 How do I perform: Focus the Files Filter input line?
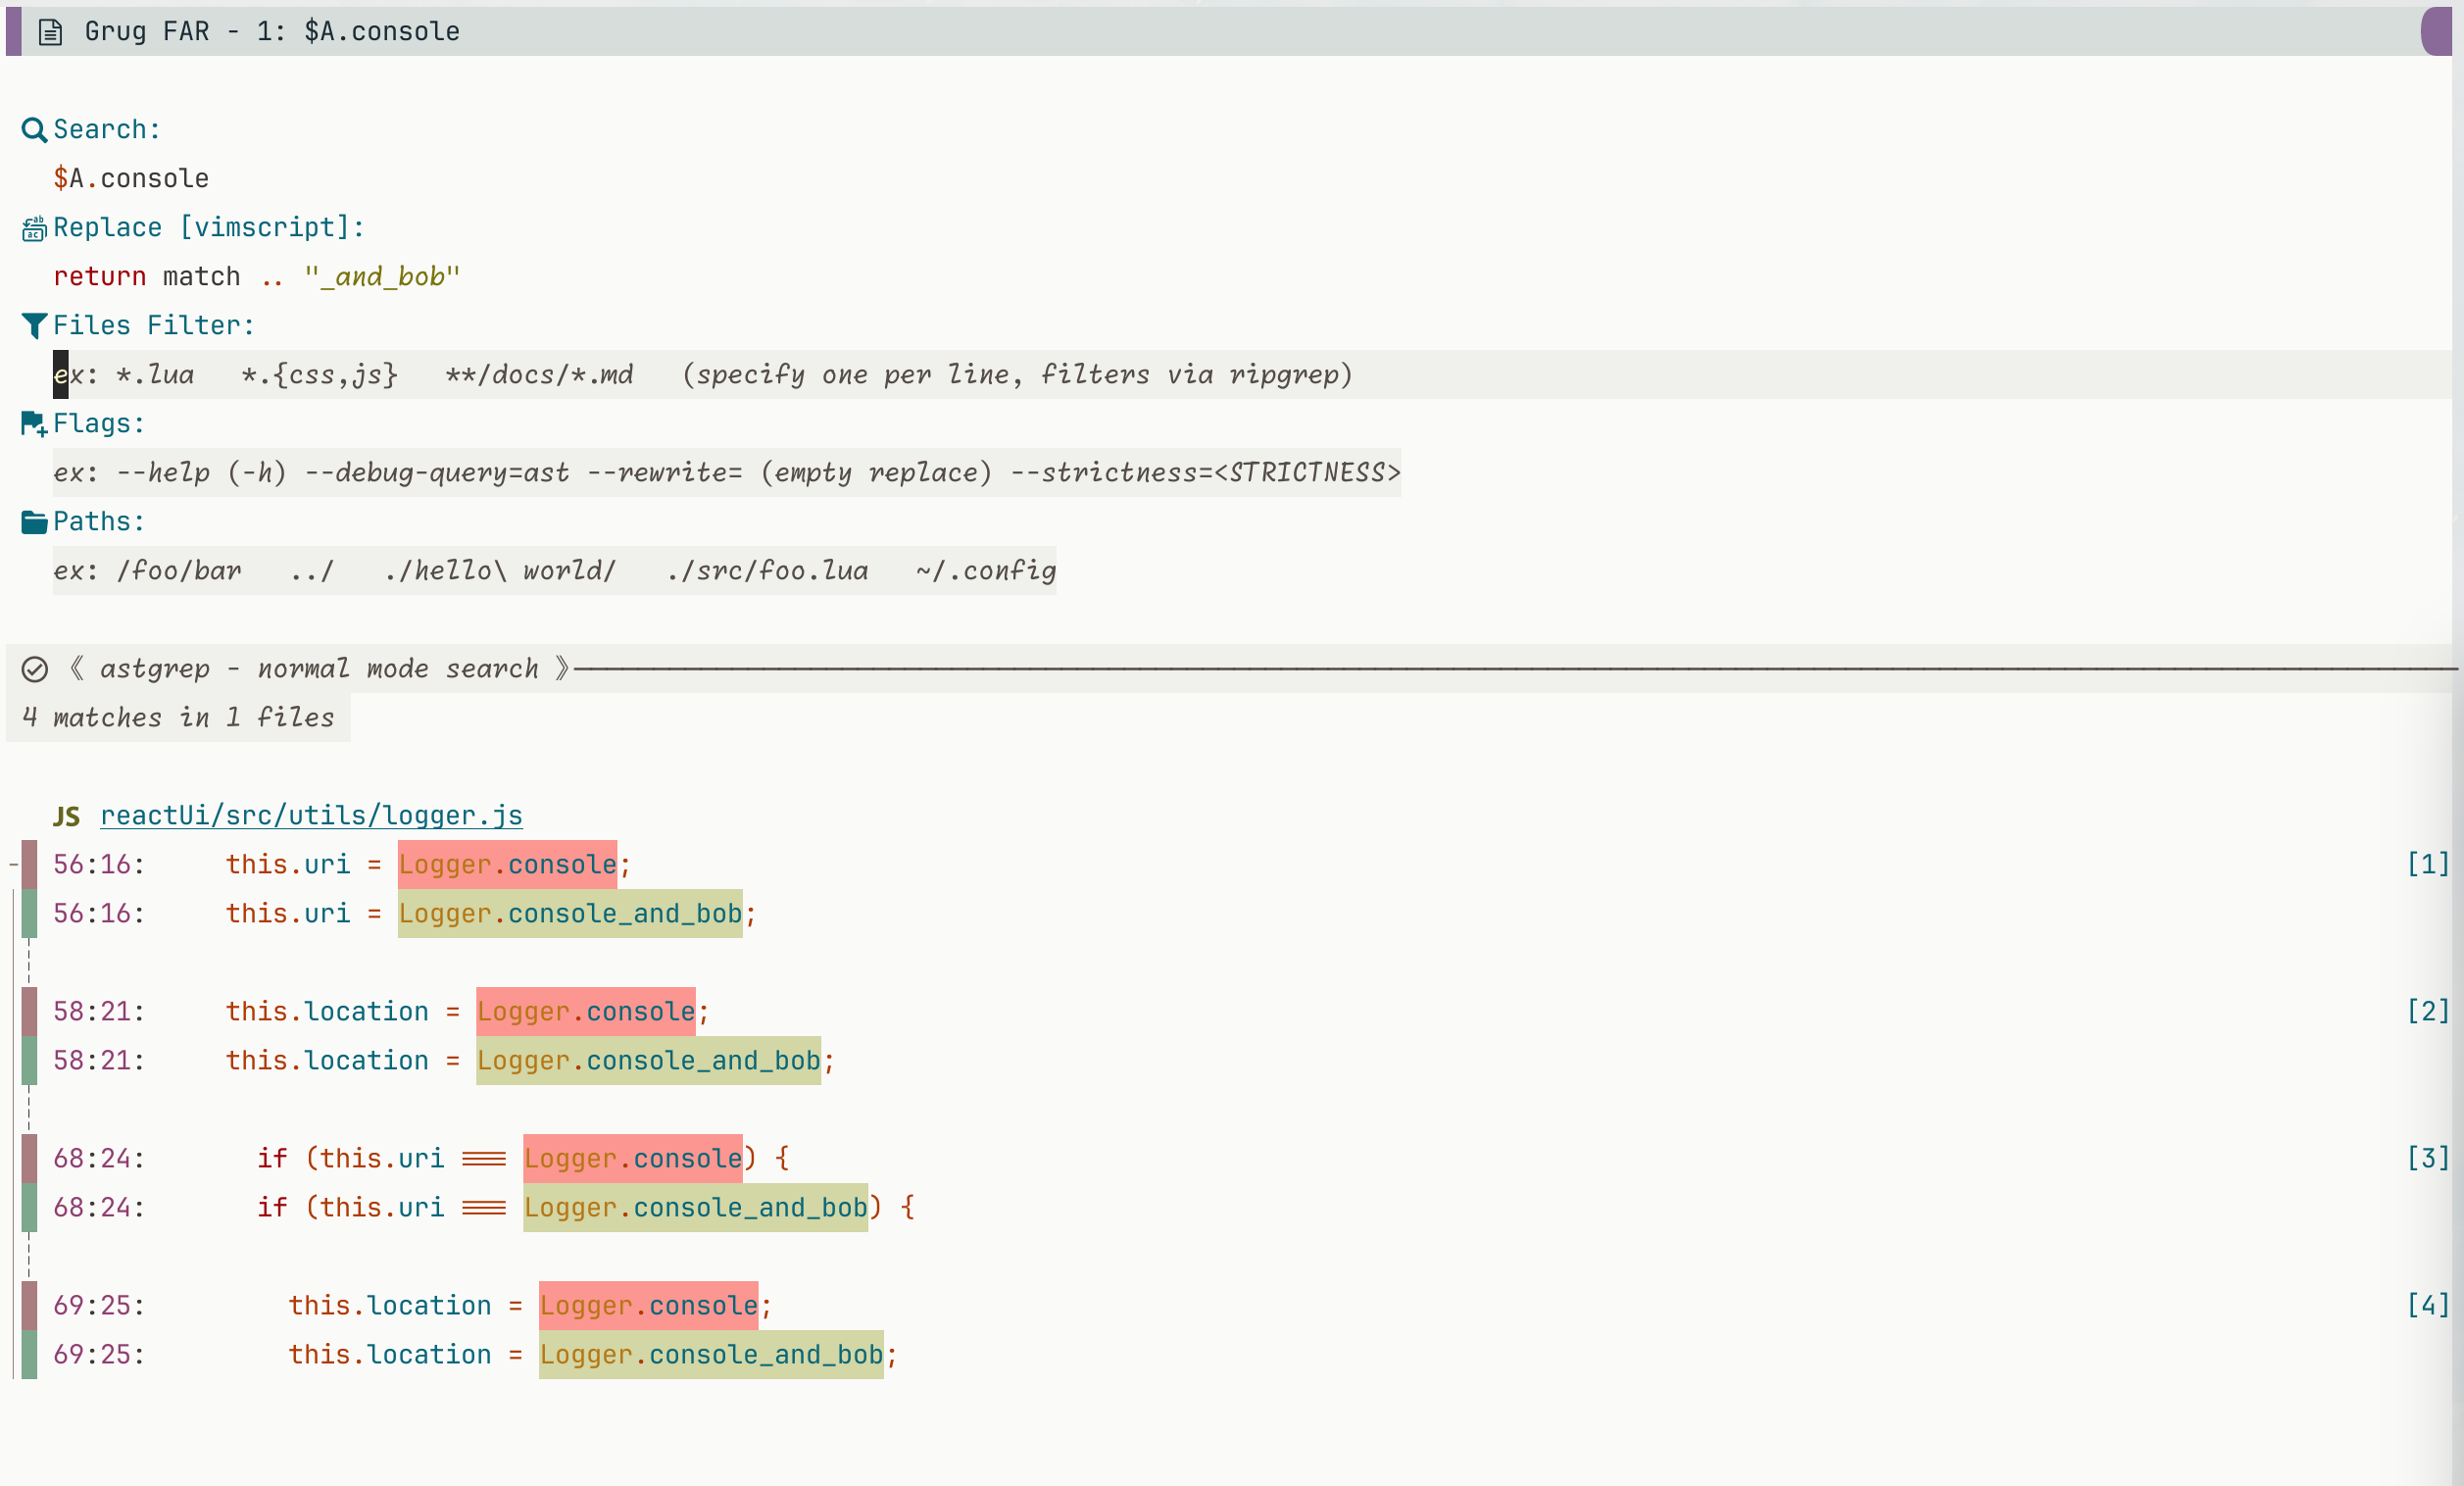tap(700, 375)
